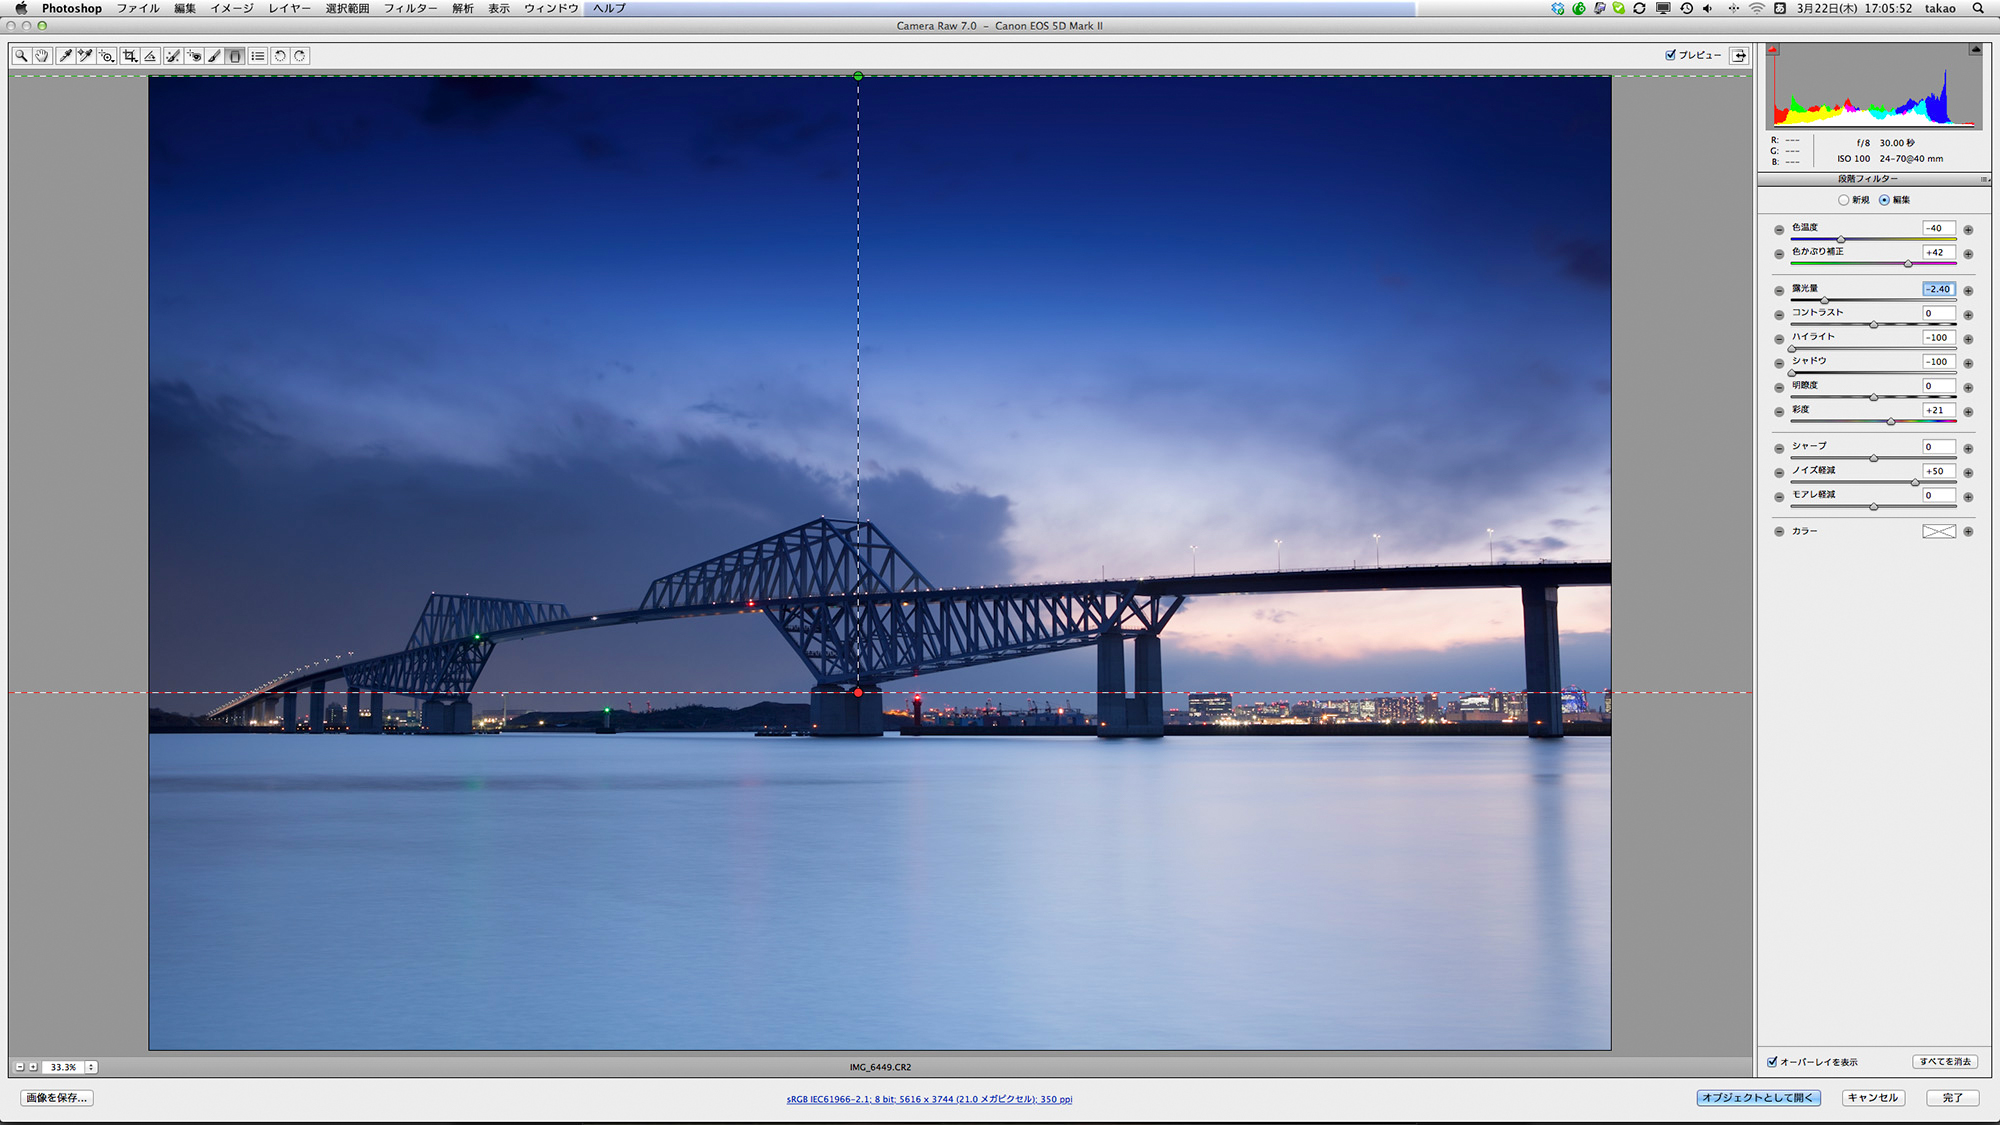Open the 段階フィルター panel options menu

(1984, 179)
